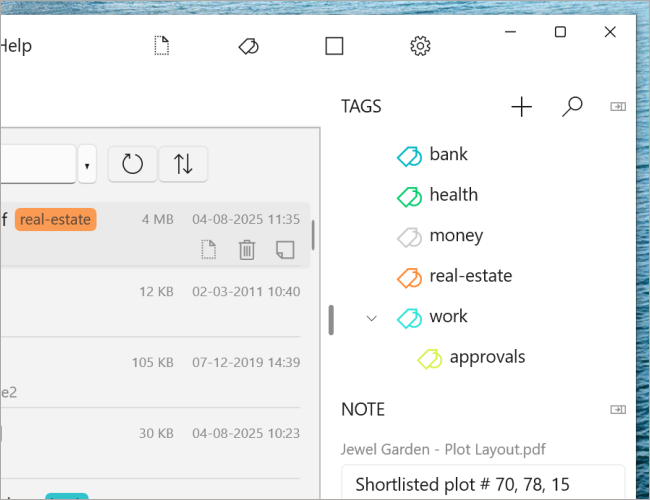This screenshot has height=500, width=650.
Task: Open the filter box dropdown arrow
Action: (87, 164)
